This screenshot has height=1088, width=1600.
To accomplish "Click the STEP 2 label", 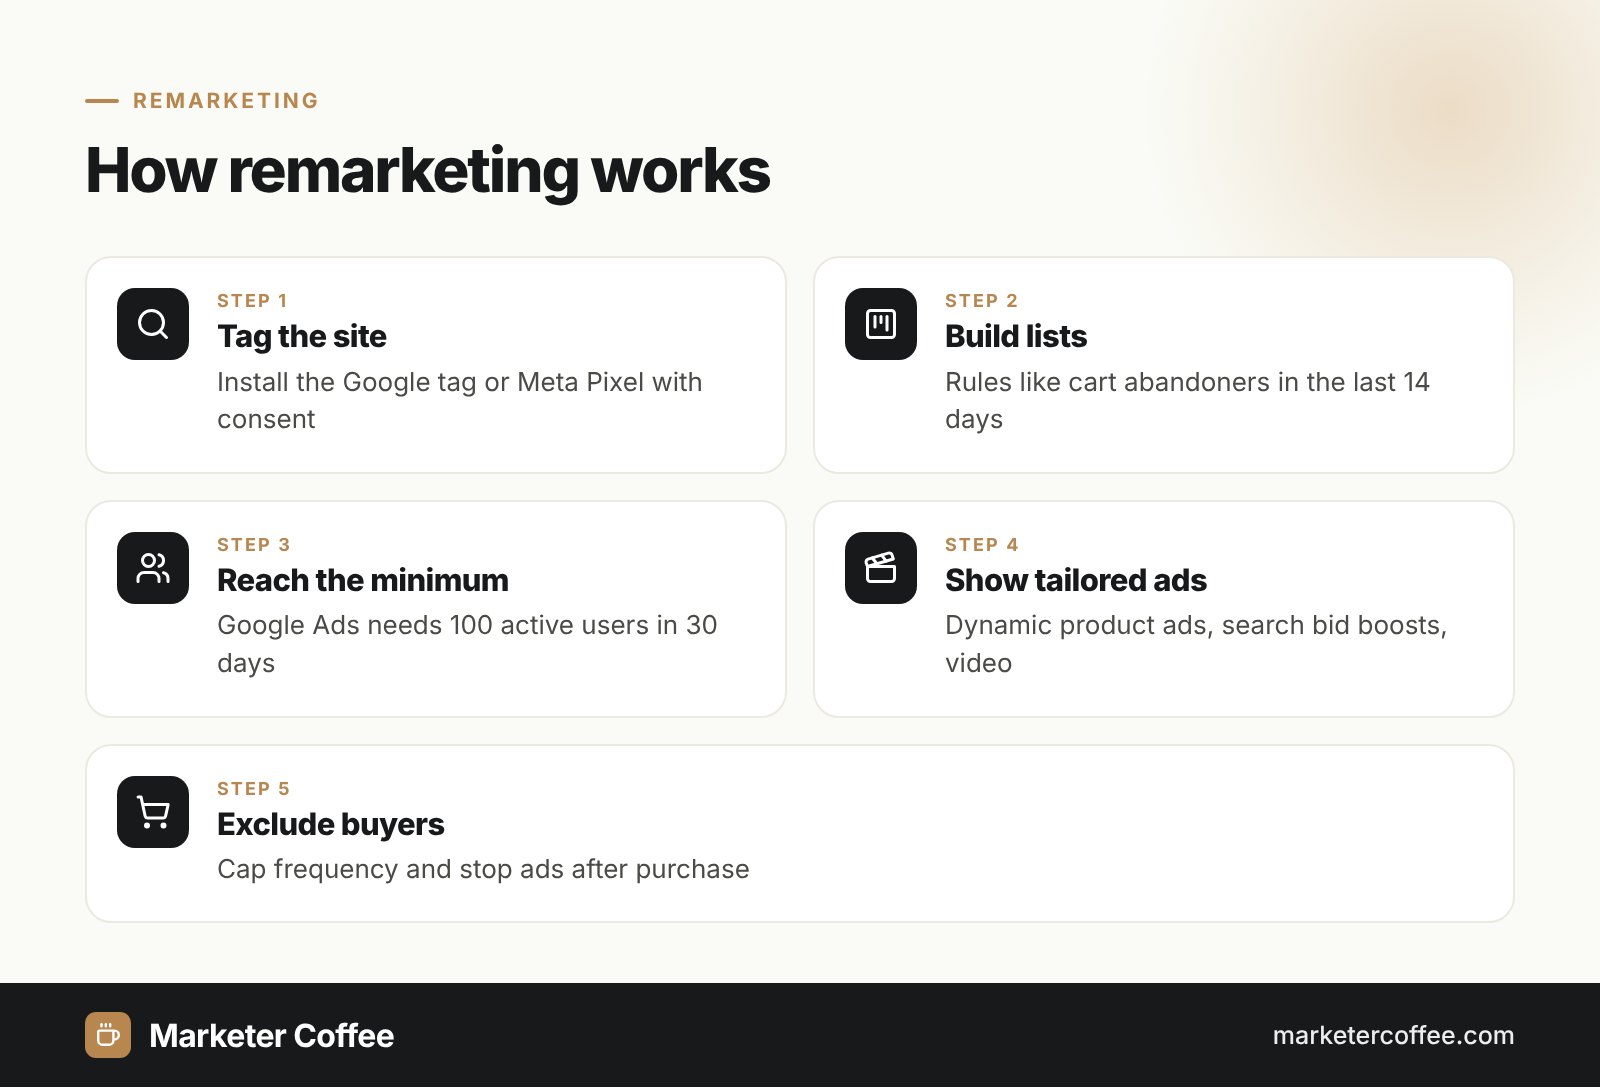I will click(981, 301).
